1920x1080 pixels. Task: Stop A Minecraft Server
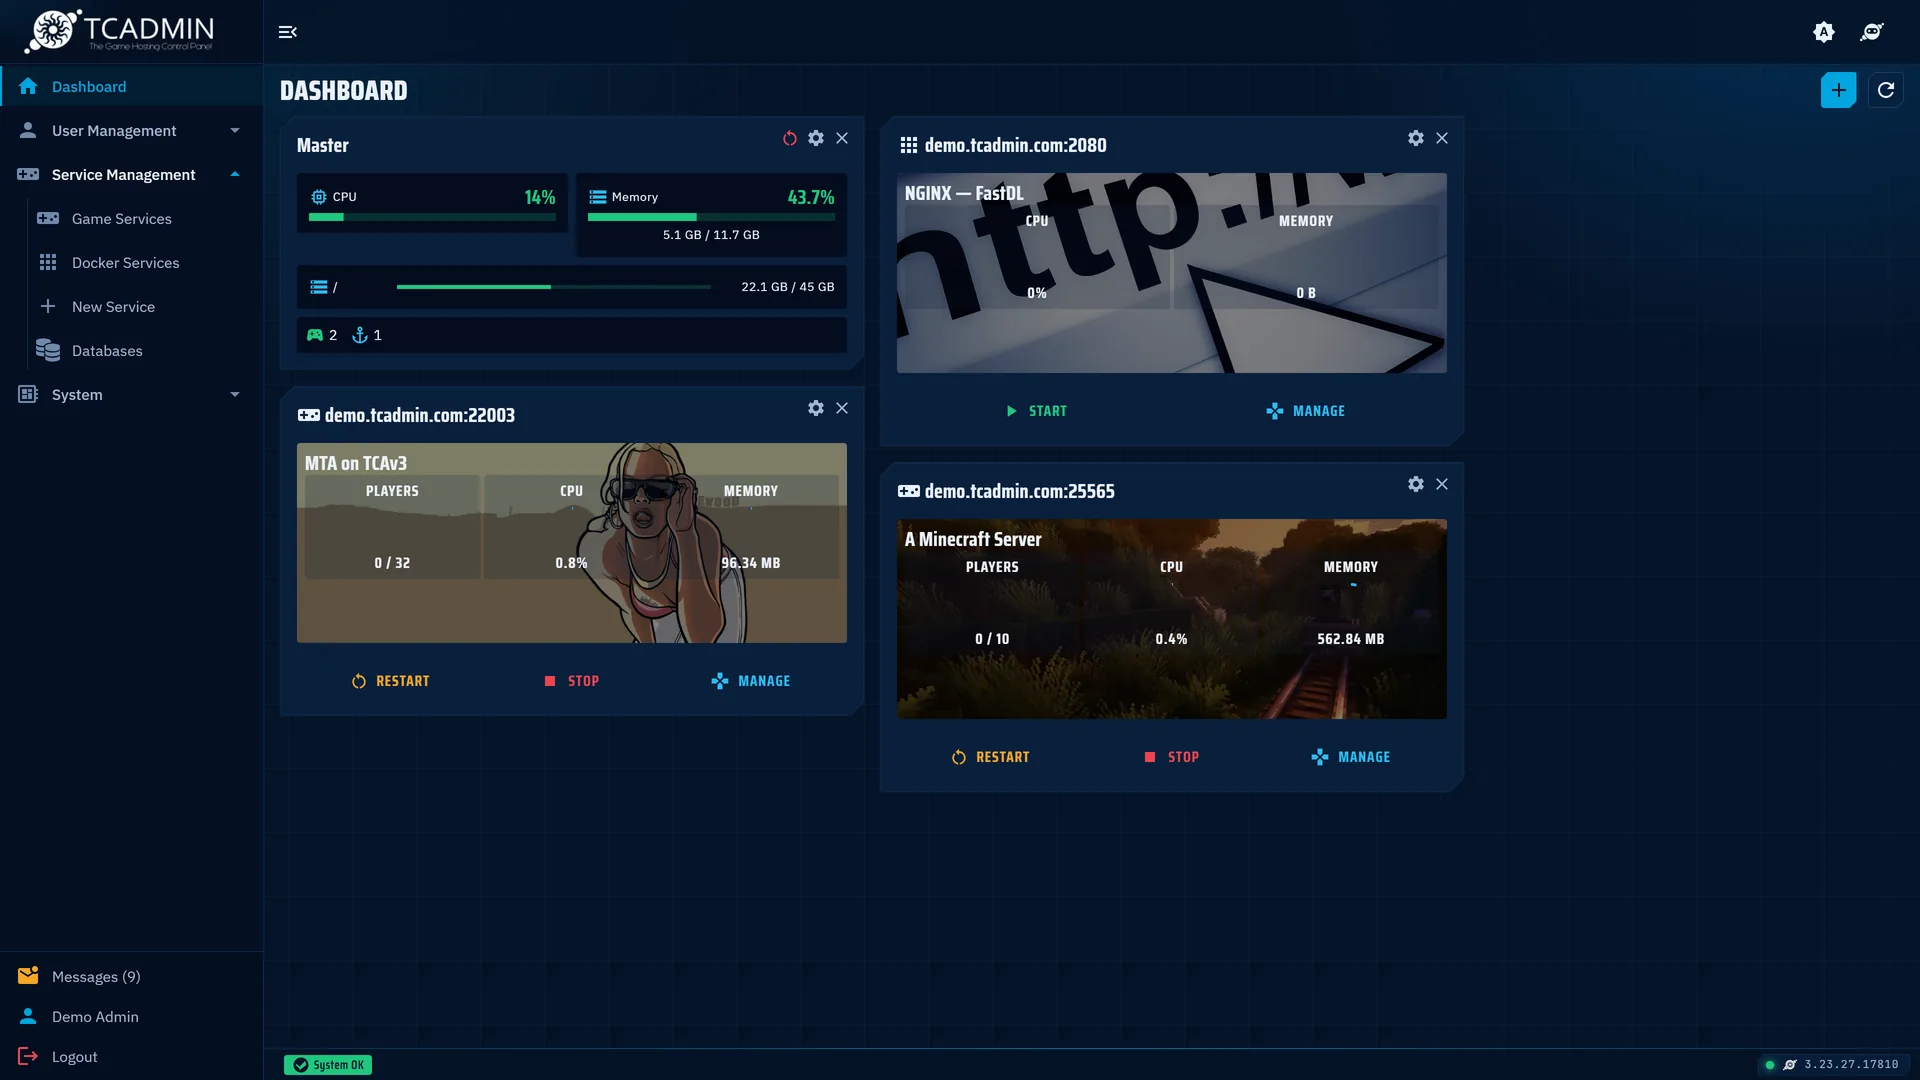coord(1172,757)
